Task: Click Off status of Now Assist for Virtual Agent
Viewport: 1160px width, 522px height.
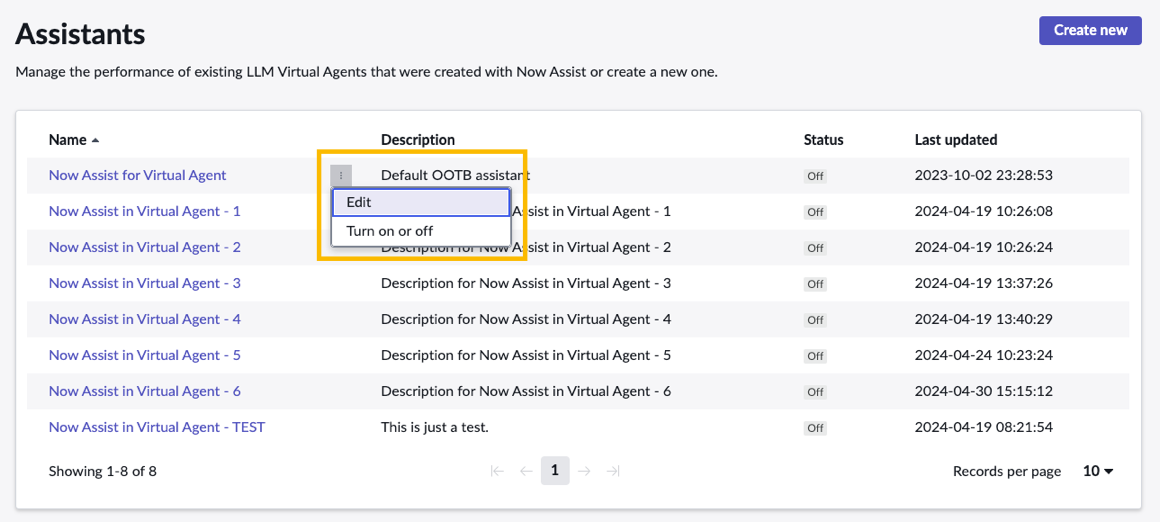Action: pos(815,176)
